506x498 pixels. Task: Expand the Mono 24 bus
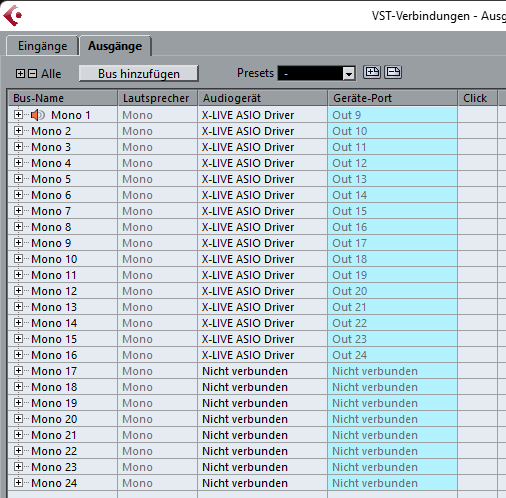pyautogui.click(x=19, y=483)
